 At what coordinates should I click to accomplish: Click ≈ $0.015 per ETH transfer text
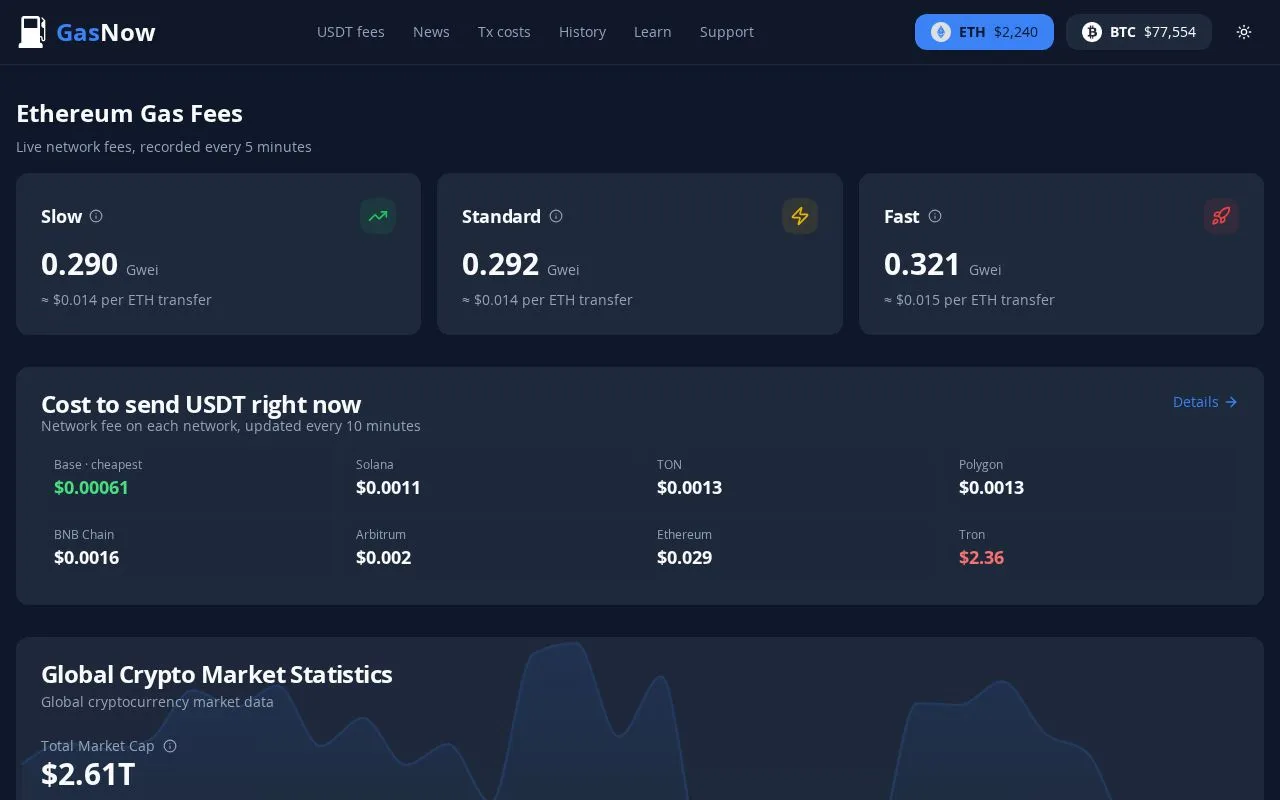coord(969,300)
